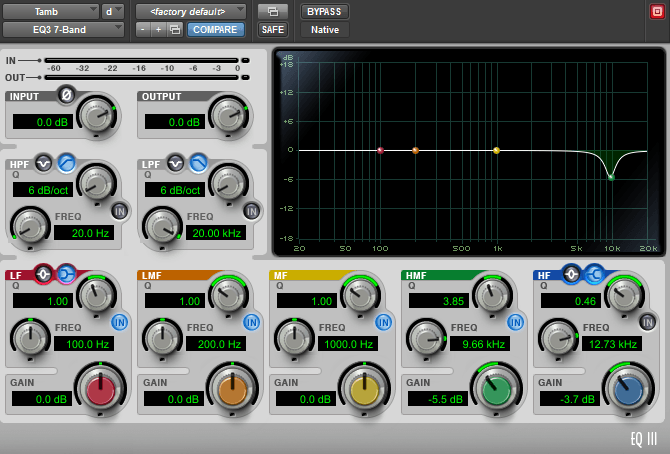Select the LPF notch filter type icon
The height and width of the screenshot is (454, 670).
[x=176, y=162]
